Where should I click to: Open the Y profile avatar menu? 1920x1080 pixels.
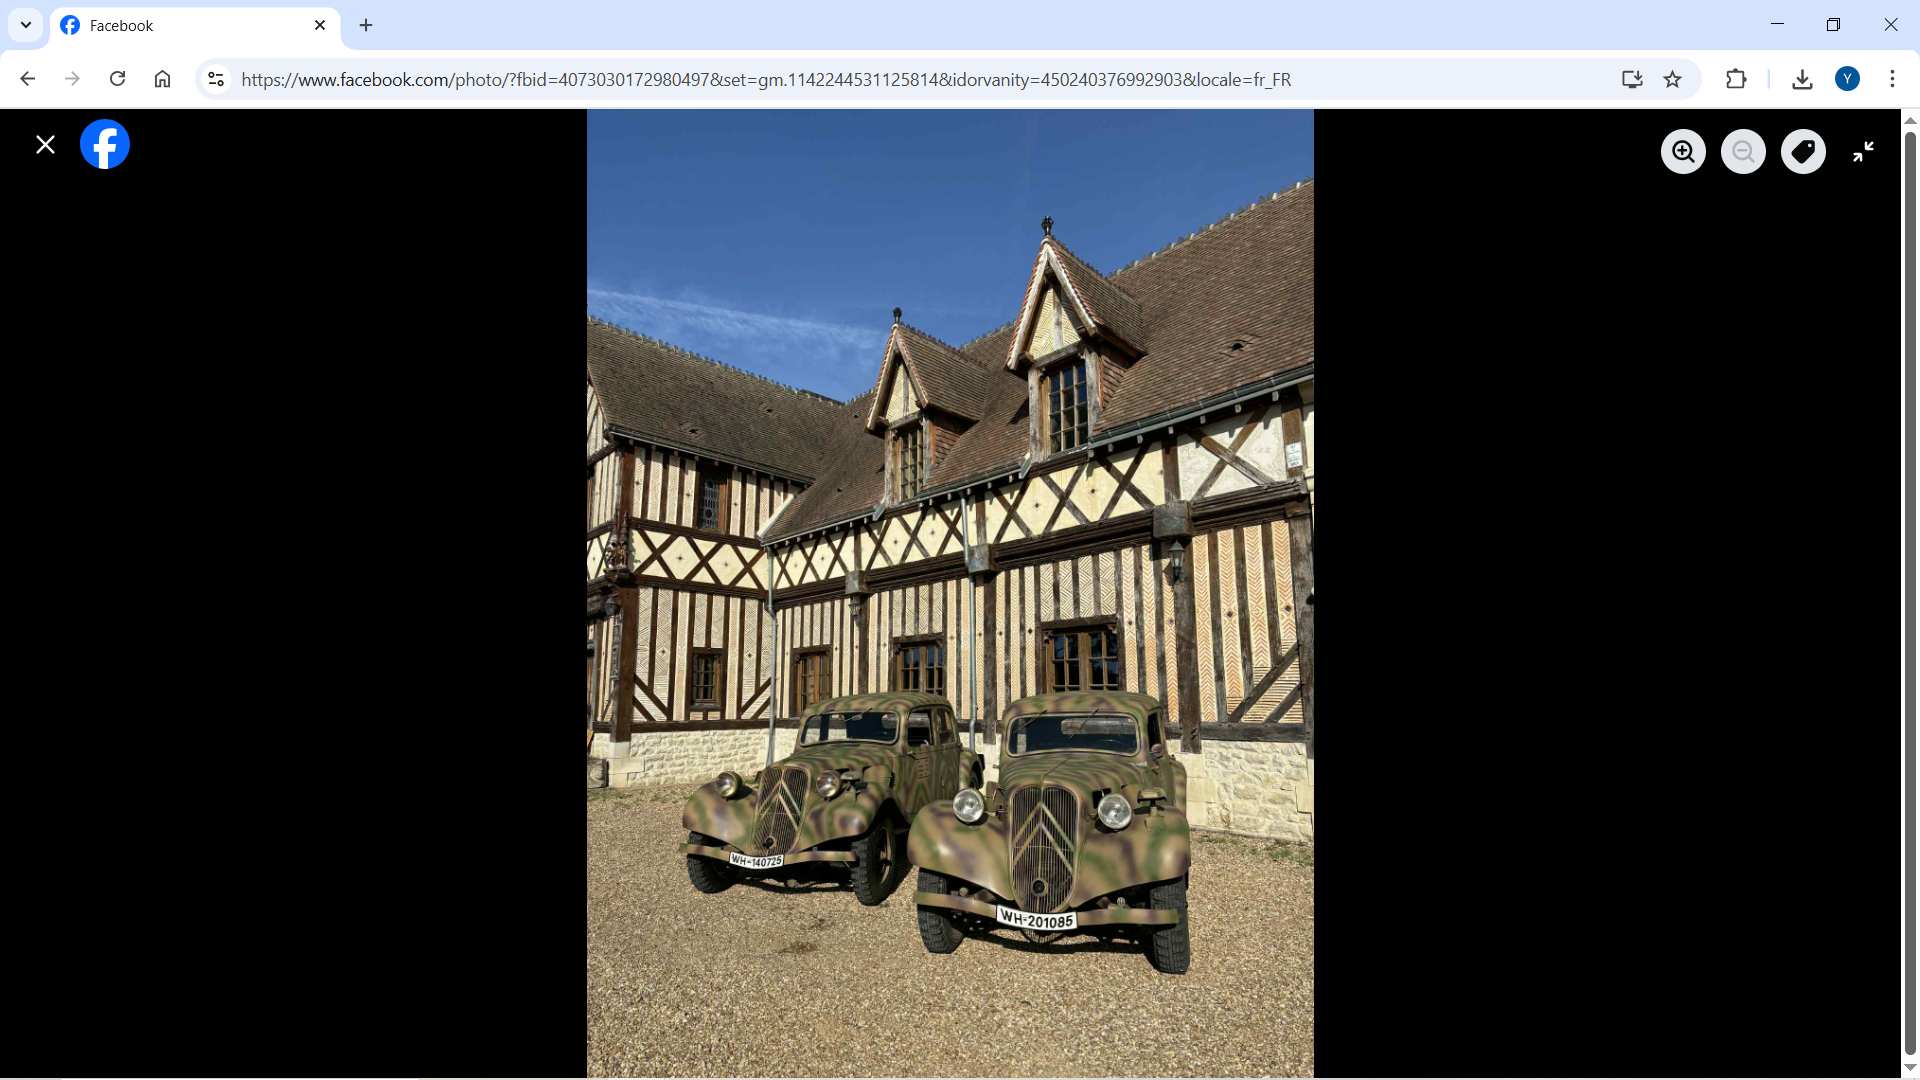tap(1847, 79)
